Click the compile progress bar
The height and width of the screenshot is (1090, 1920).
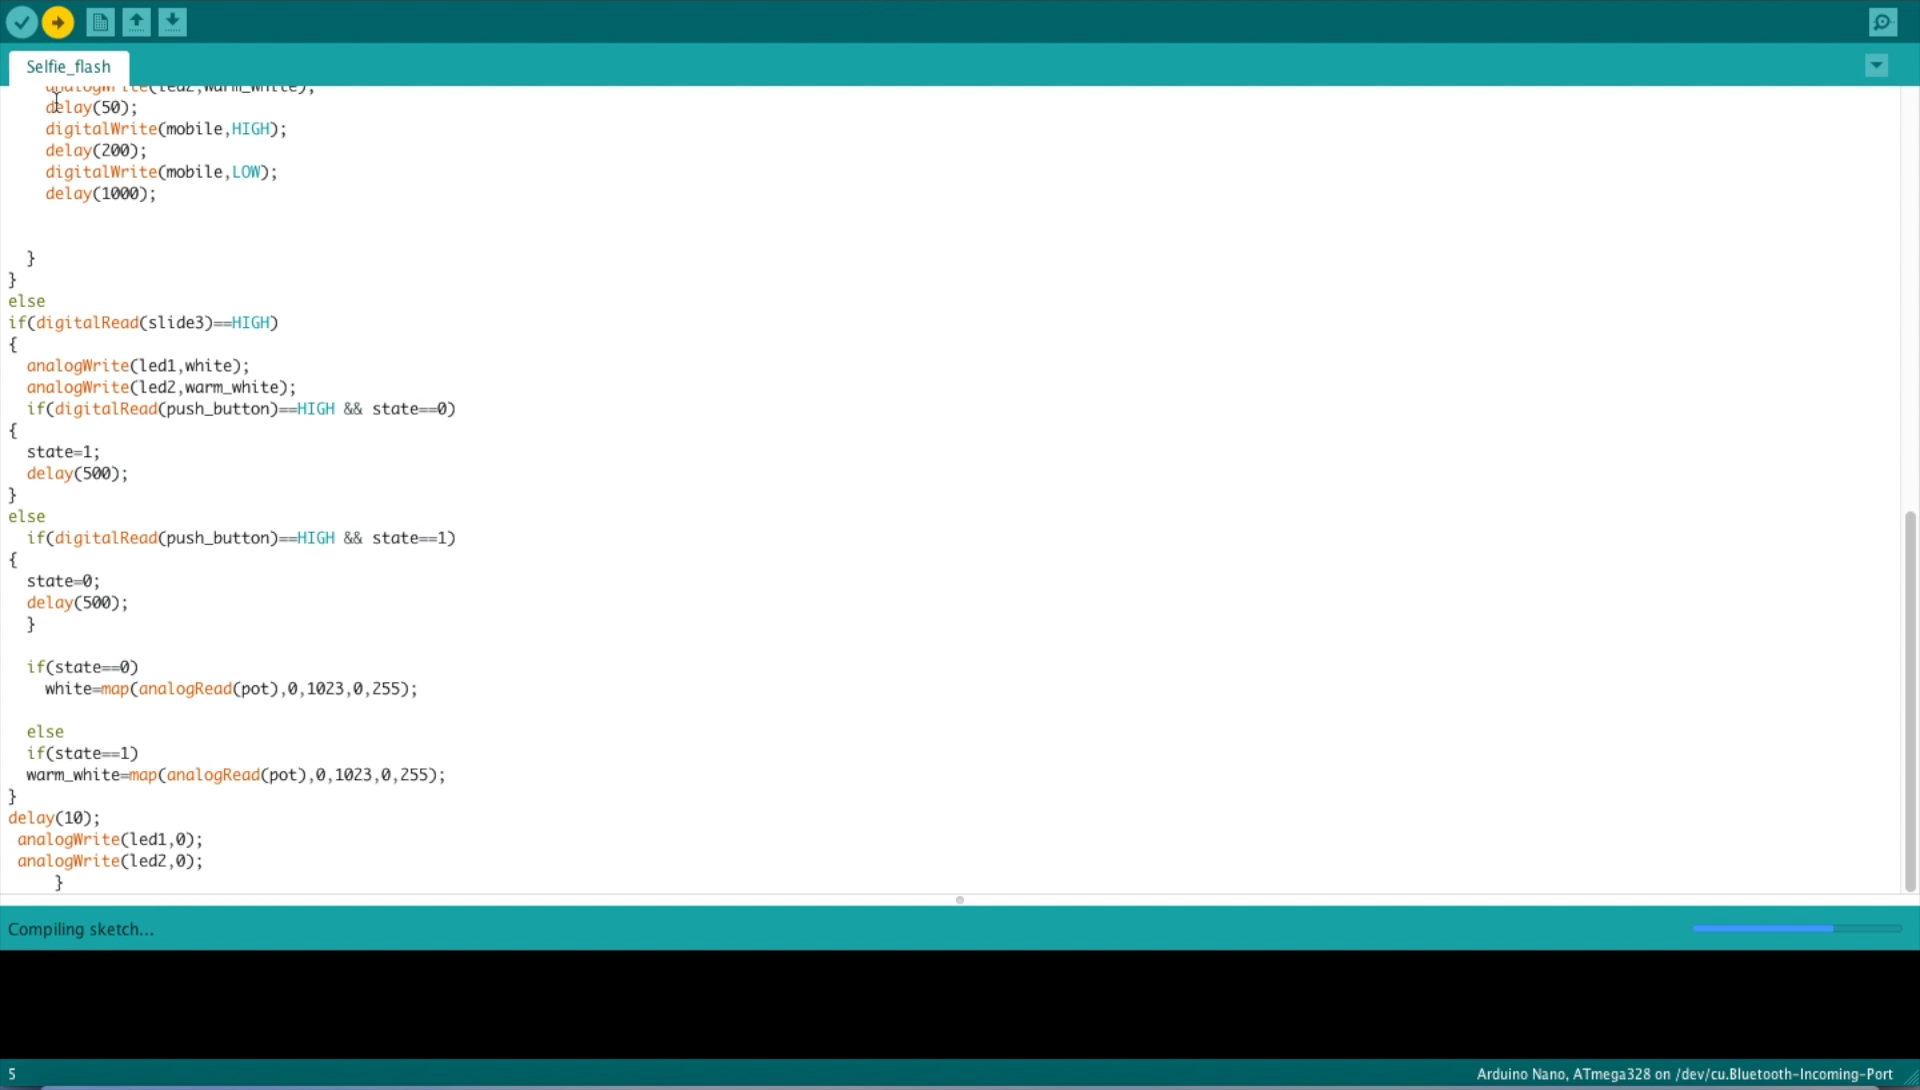[1796, 929]
